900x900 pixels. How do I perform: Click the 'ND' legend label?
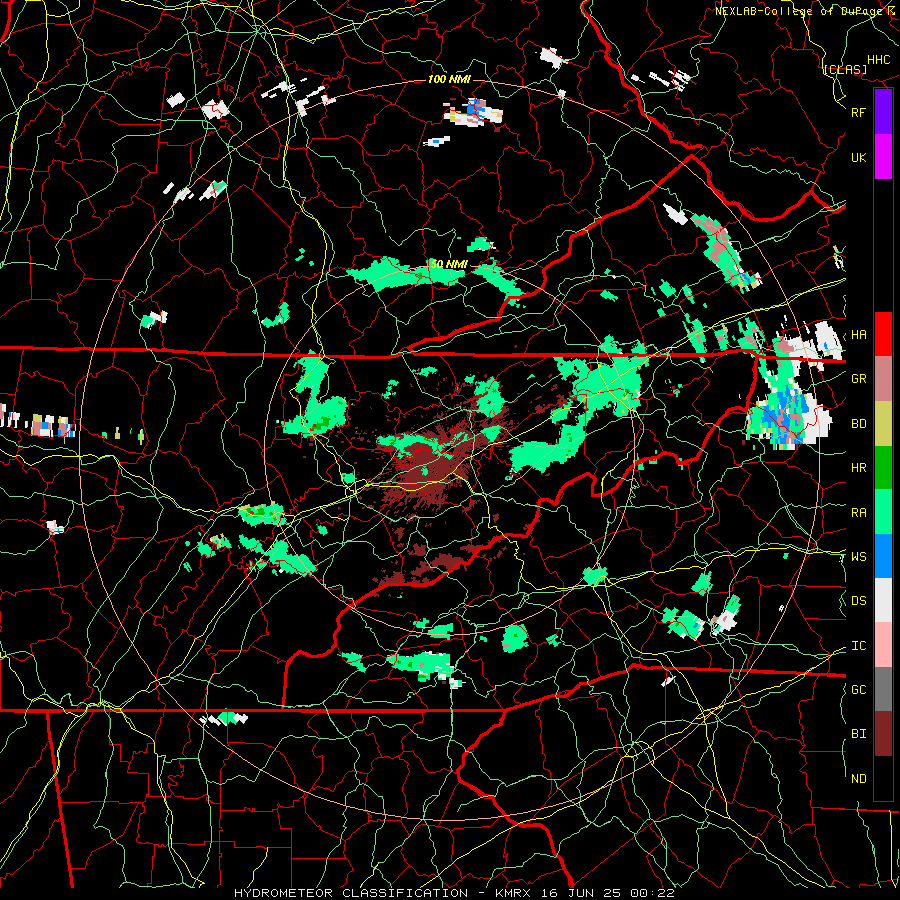point(858,779)
